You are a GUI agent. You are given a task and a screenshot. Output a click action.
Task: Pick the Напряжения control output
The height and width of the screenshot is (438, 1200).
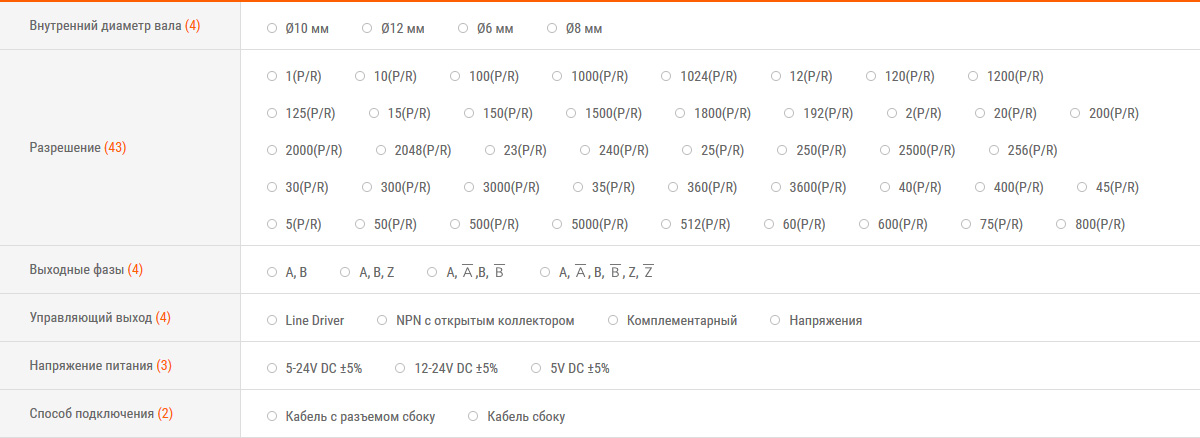pos(775,321)
